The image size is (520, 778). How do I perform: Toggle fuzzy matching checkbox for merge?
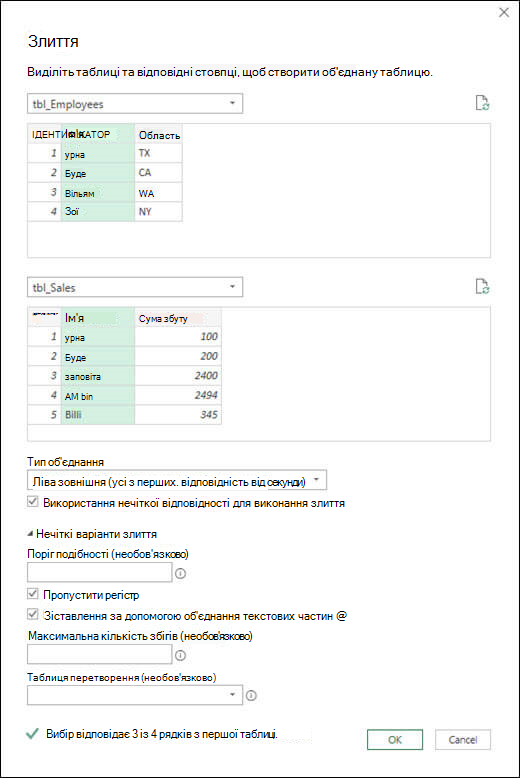click(x=33, y=502)
